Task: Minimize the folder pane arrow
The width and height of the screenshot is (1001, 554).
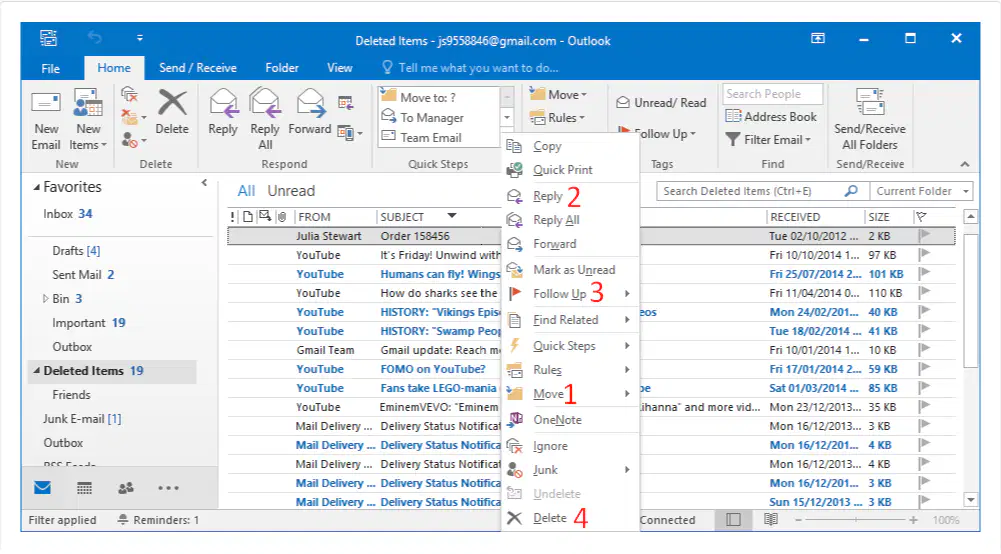Action: pos(204,183)
